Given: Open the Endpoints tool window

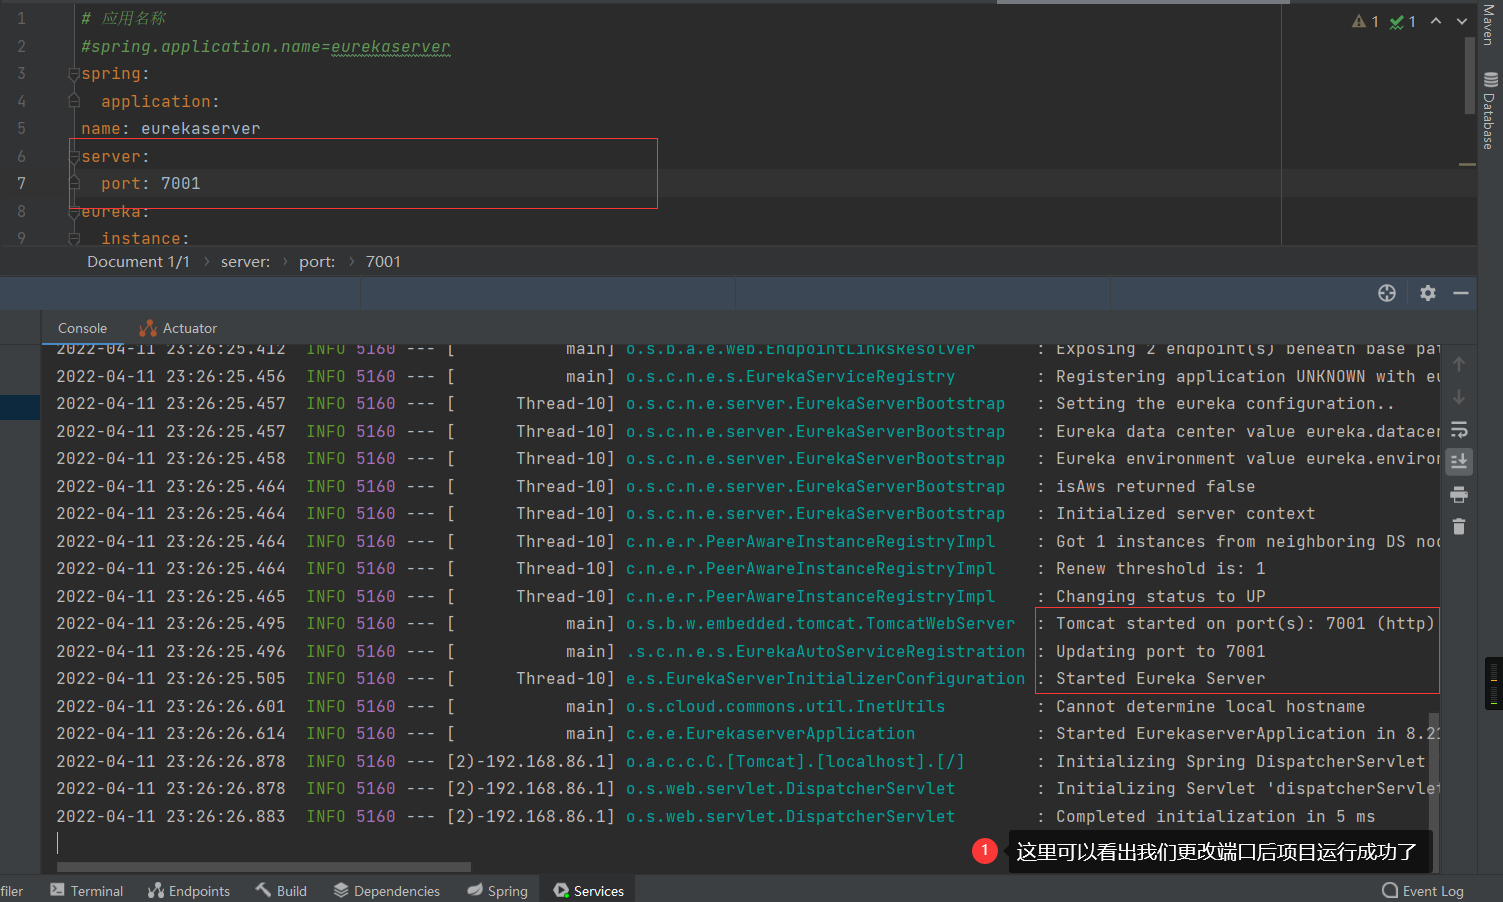Looking at the screenshot, I should [x=189, y=890].
